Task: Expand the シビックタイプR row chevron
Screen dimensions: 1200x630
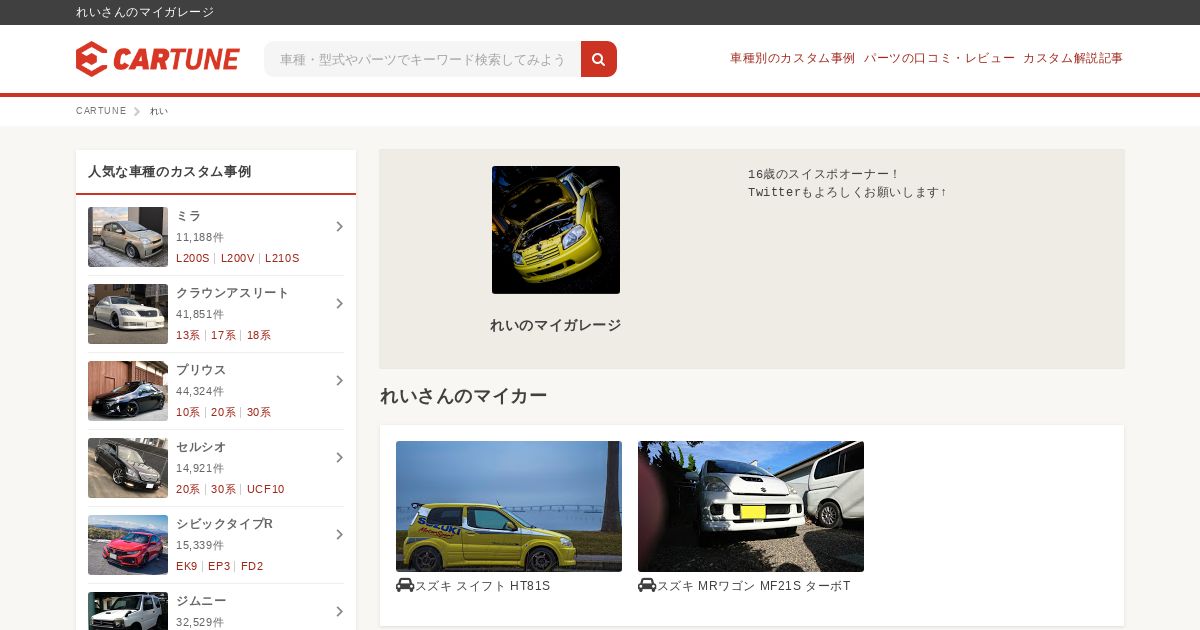Action: click(339, 535)
